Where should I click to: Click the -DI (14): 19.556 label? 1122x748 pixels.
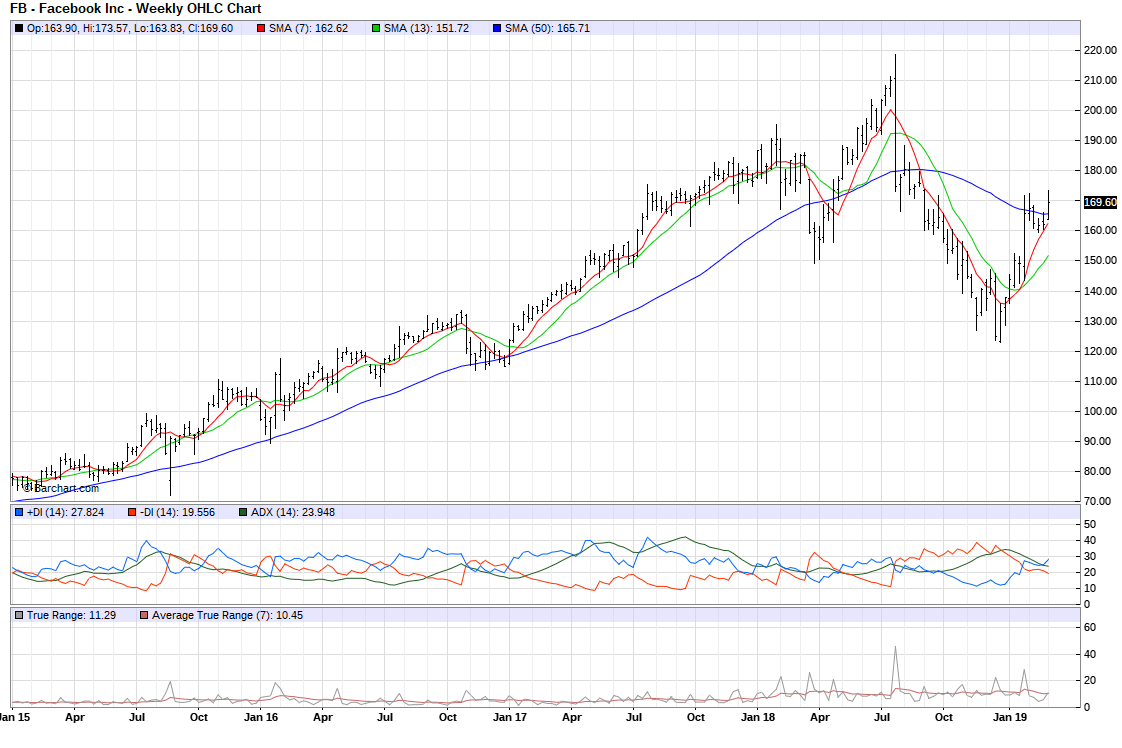click(177, 513)
